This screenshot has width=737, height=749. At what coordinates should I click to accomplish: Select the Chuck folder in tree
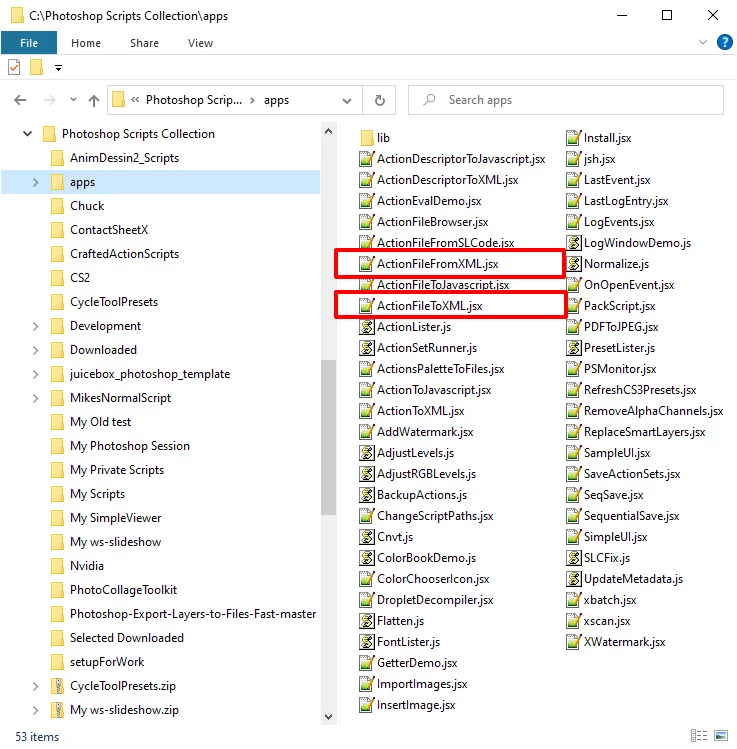tap(87, 206)
